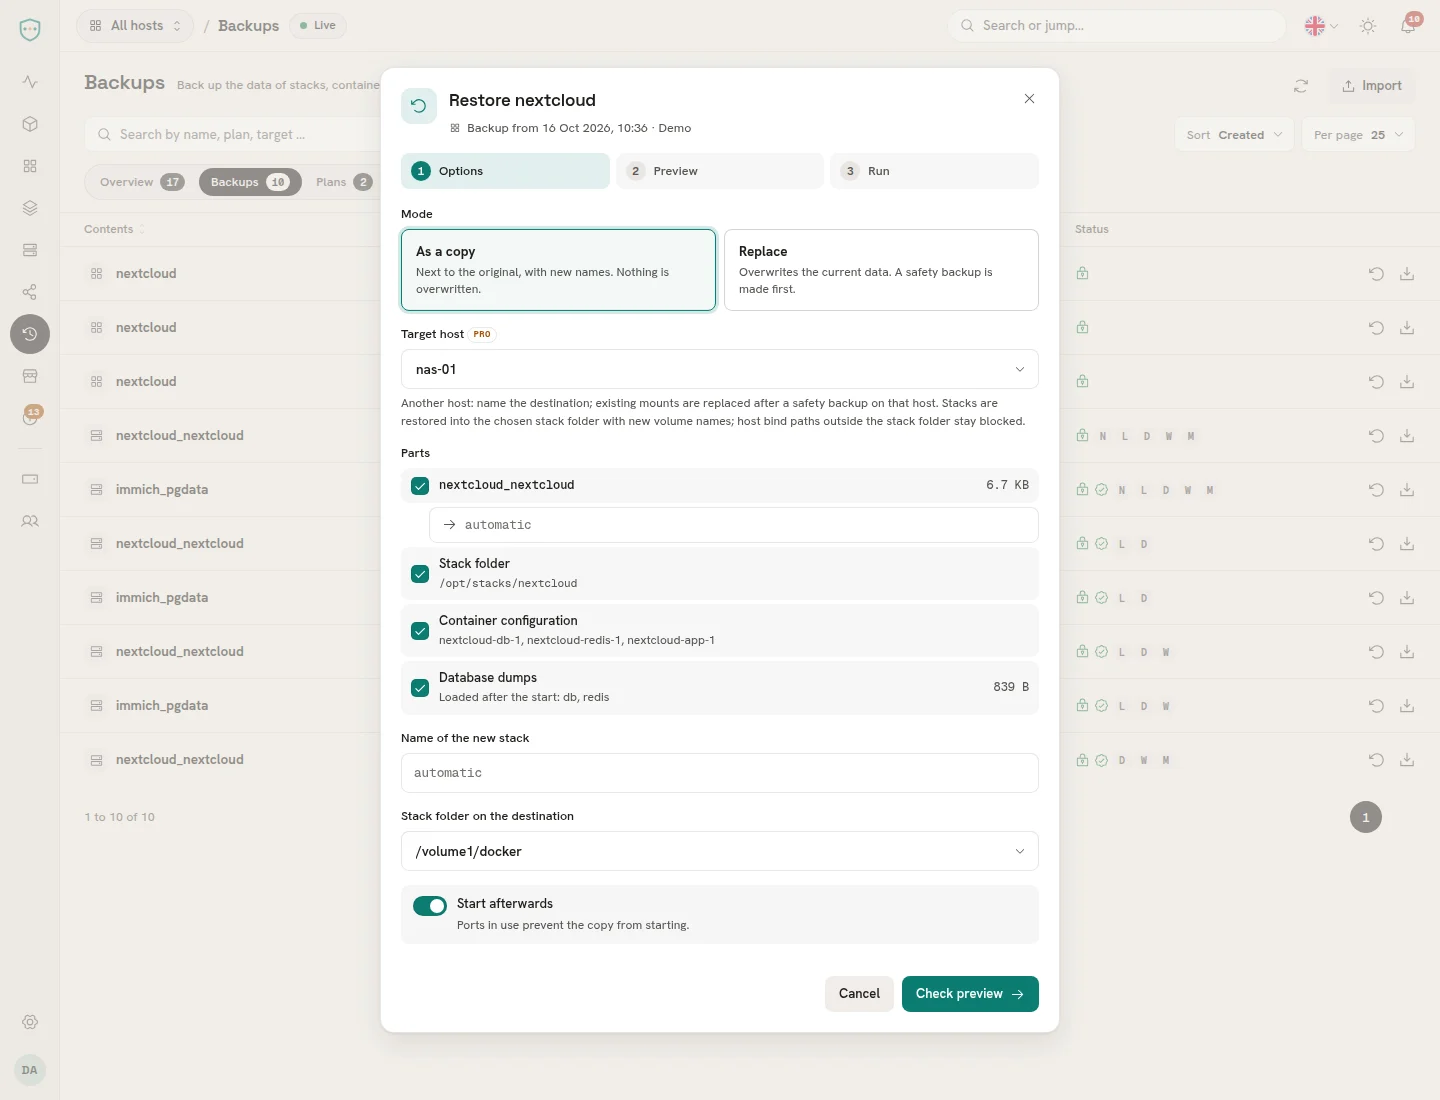Click pagination page 1 button
This screenshot has width=1440, height=1100.
(x=1366, y=817)
